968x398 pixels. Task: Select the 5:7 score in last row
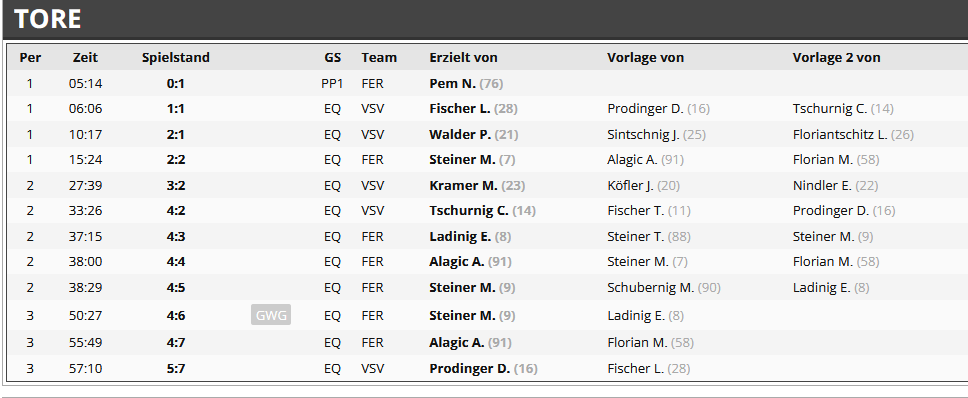176,368
